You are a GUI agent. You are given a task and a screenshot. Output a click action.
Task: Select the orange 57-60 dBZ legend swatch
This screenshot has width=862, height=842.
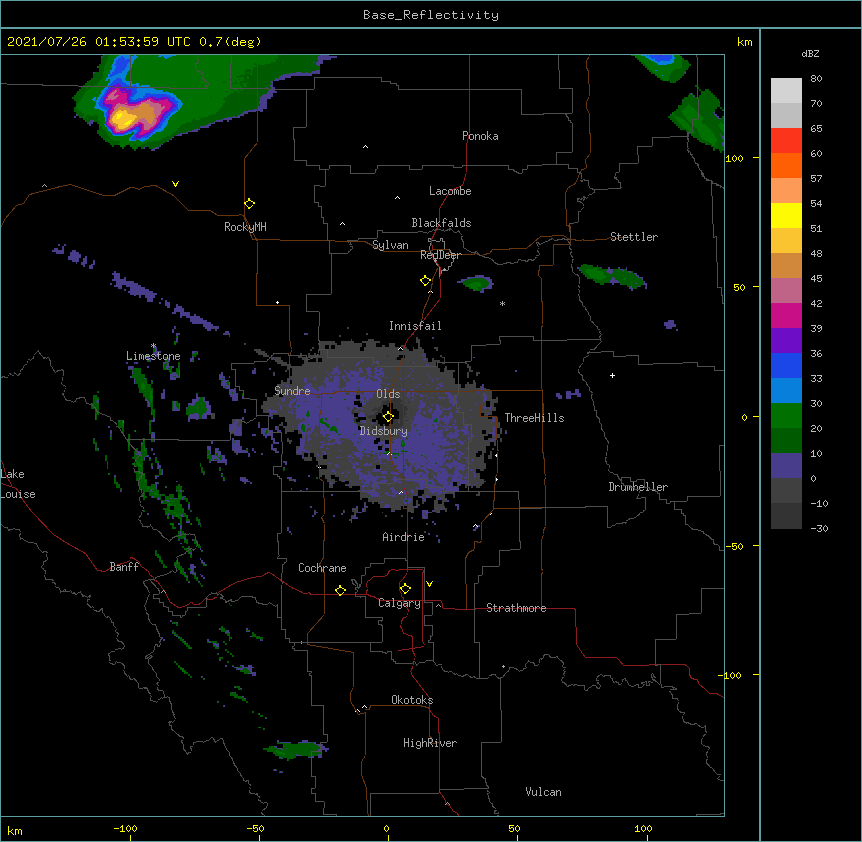tap(786, 165)
